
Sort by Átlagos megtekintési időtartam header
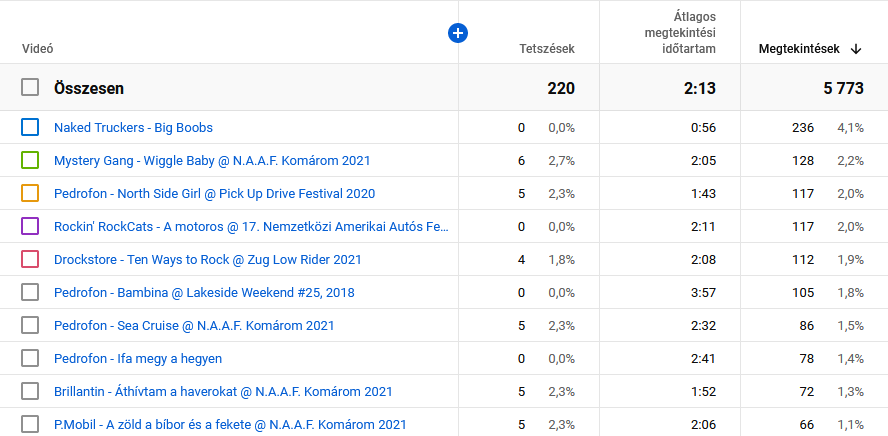tap(680, 33)
